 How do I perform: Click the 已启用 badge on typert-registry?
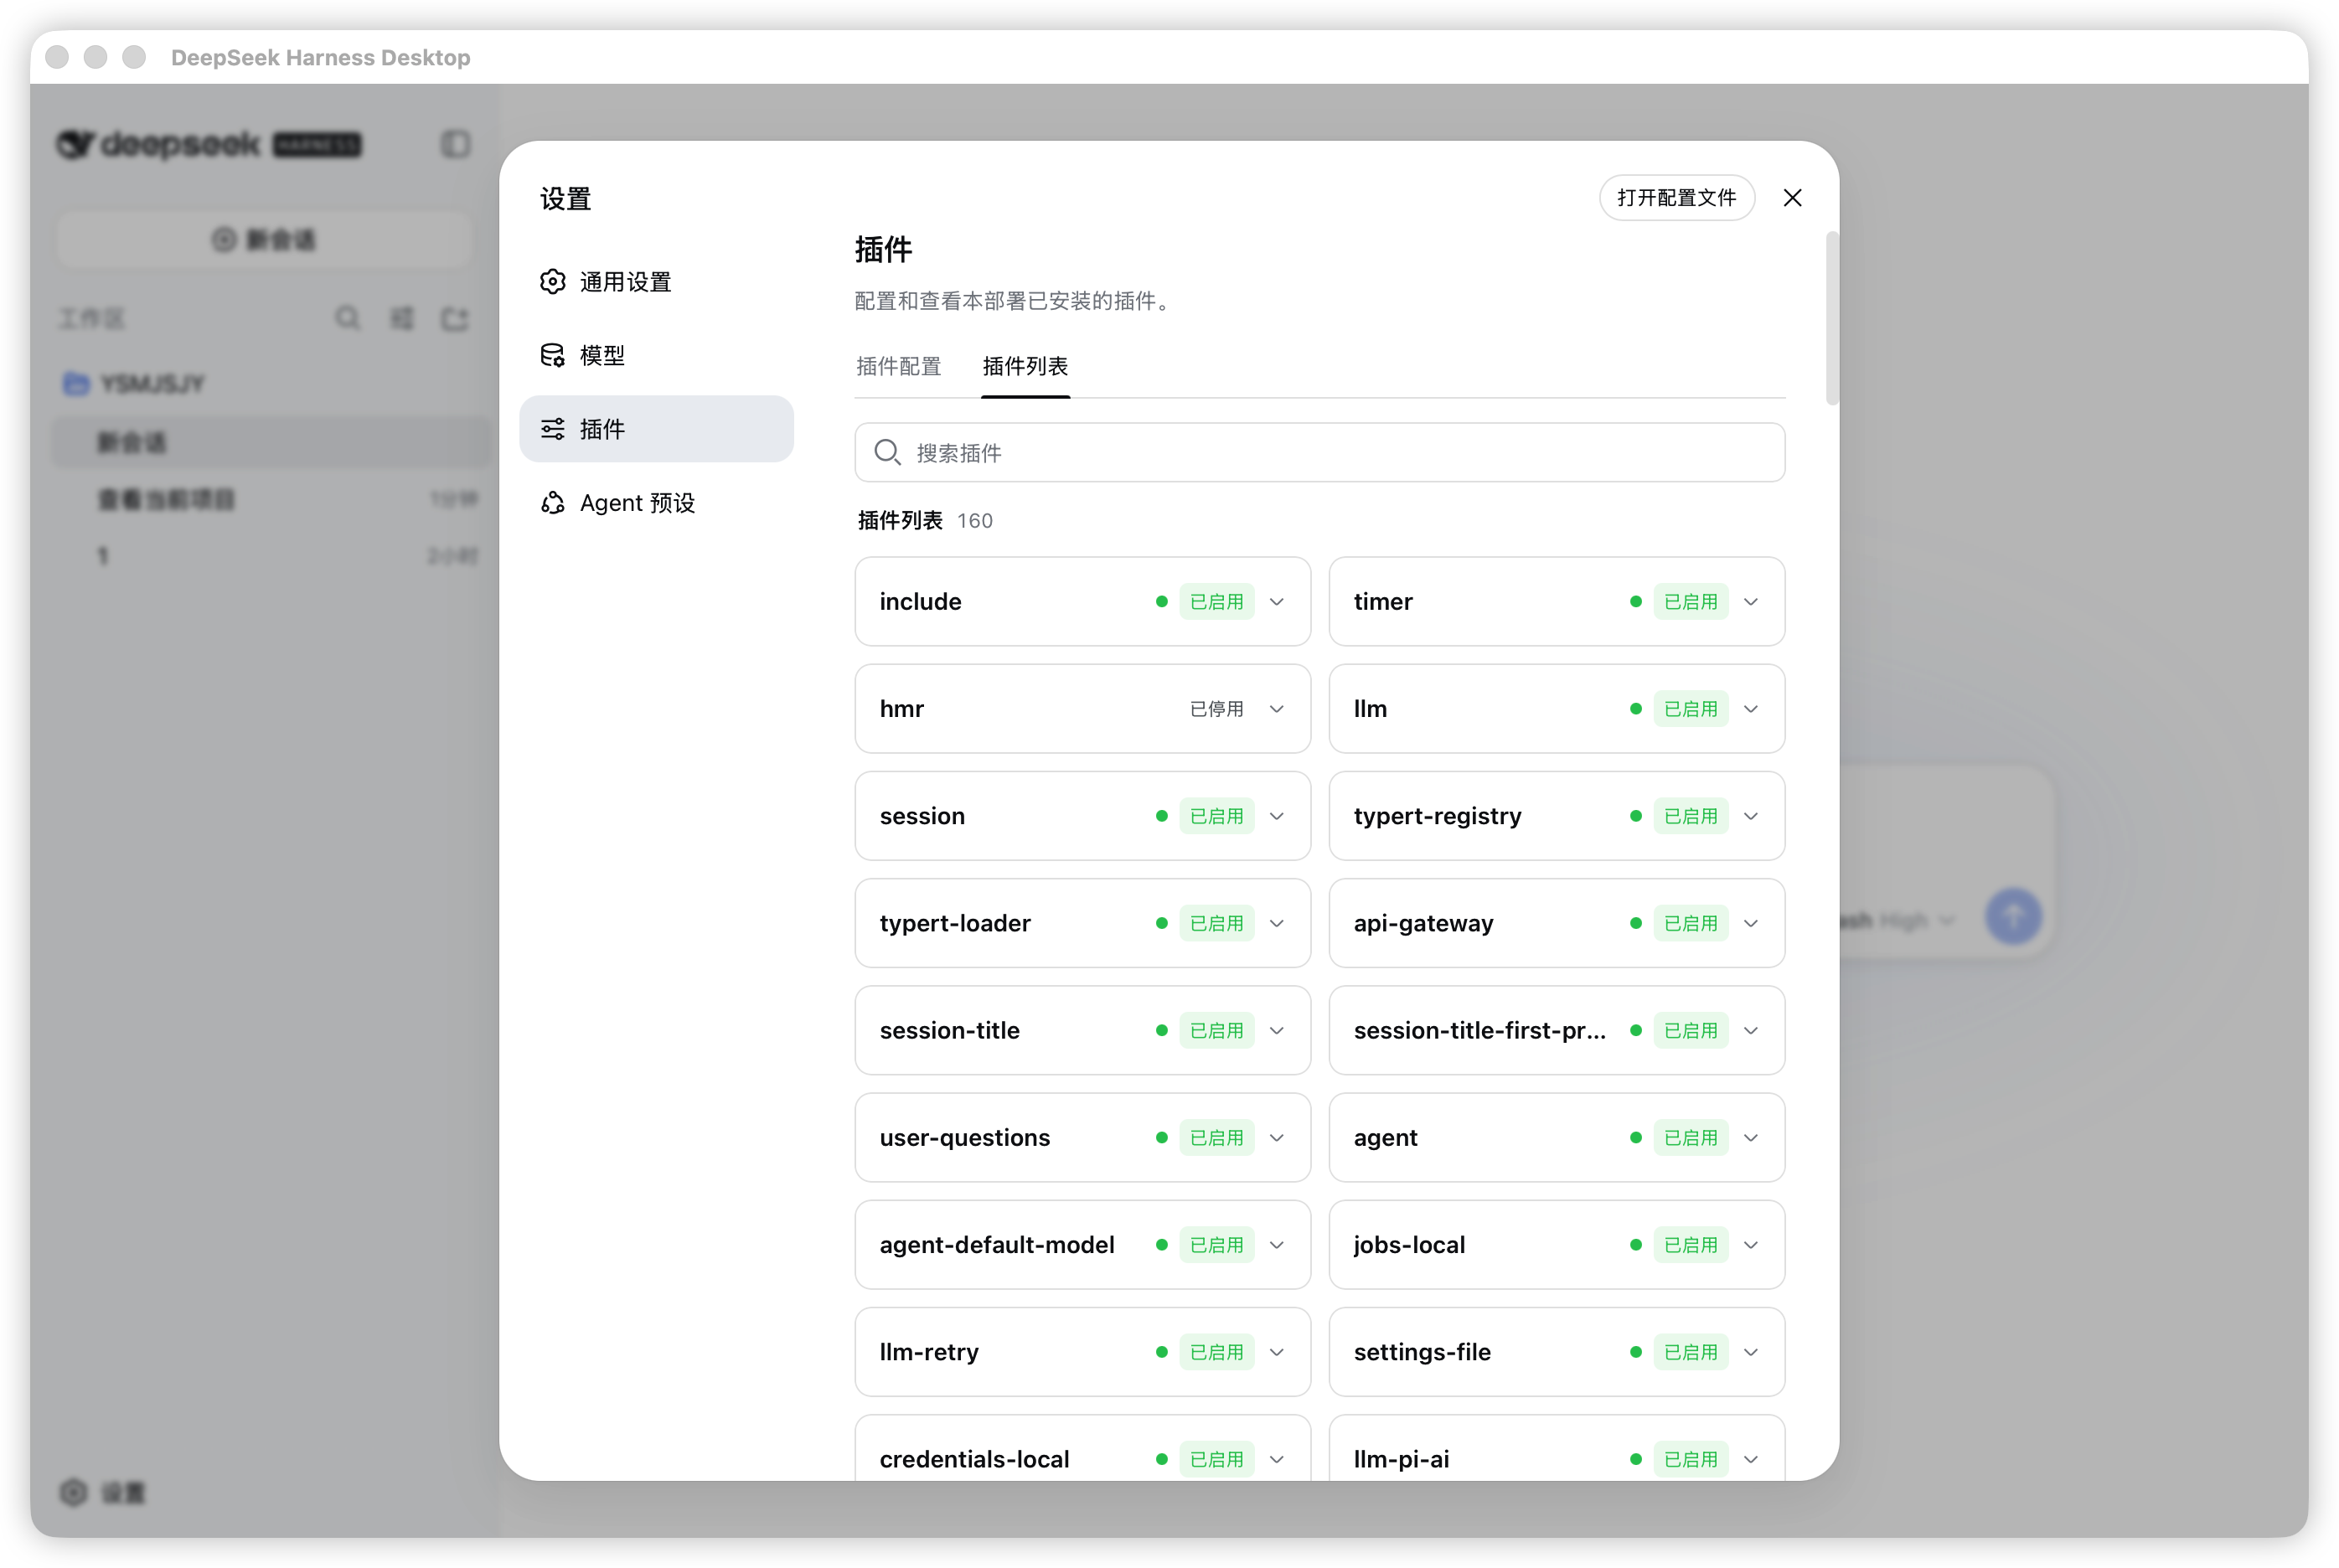[1690, 816]
